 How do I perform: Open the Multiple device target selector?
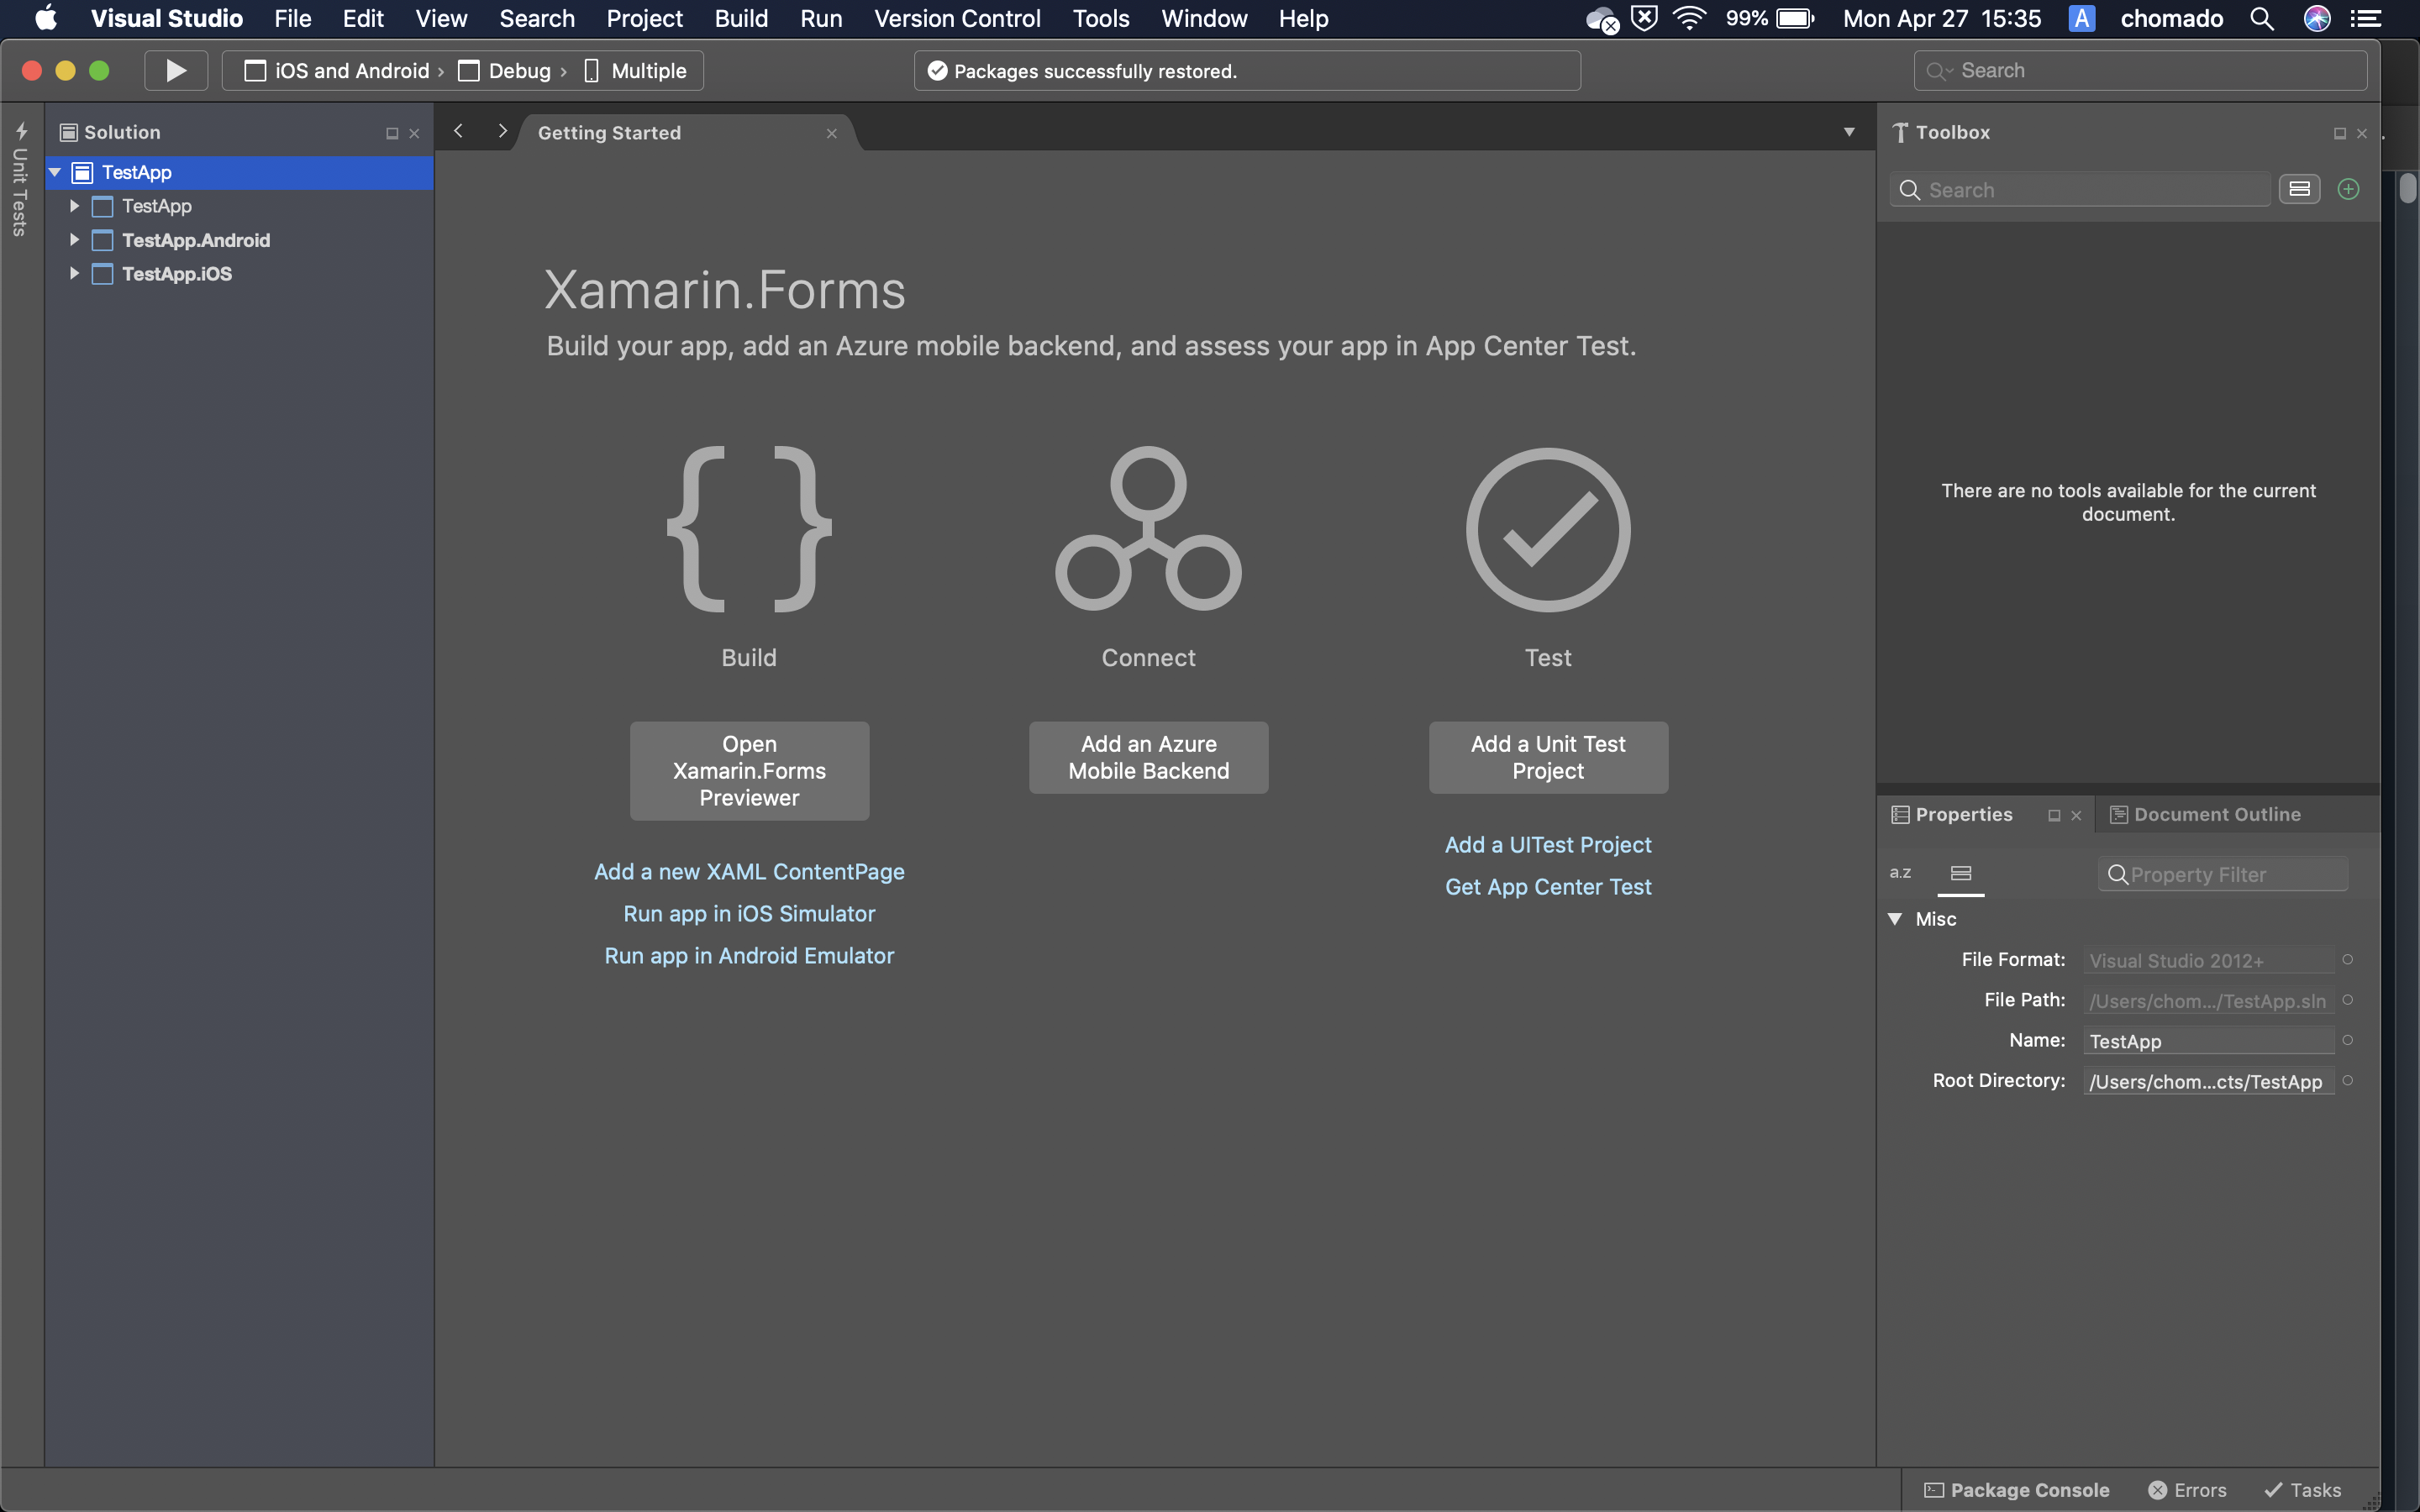(636, 71)
